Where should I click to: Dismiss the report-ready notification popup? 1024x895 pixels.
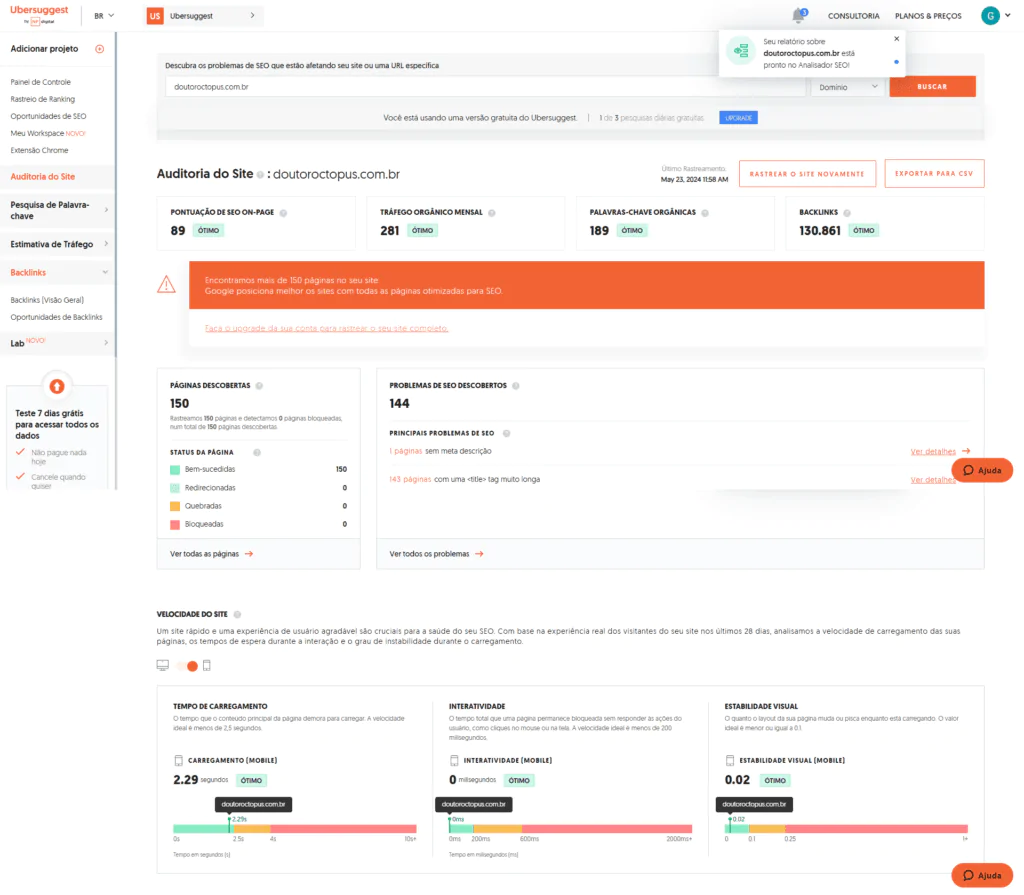tap(896, 39)
